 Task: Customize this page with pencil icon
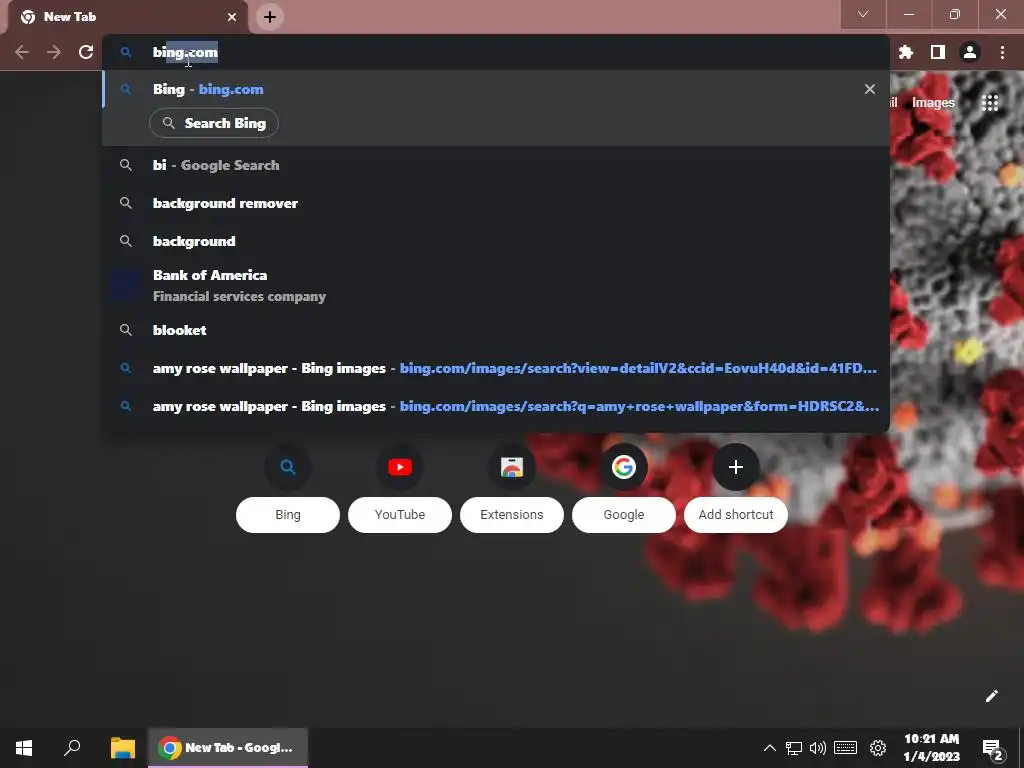coord(991,696)
